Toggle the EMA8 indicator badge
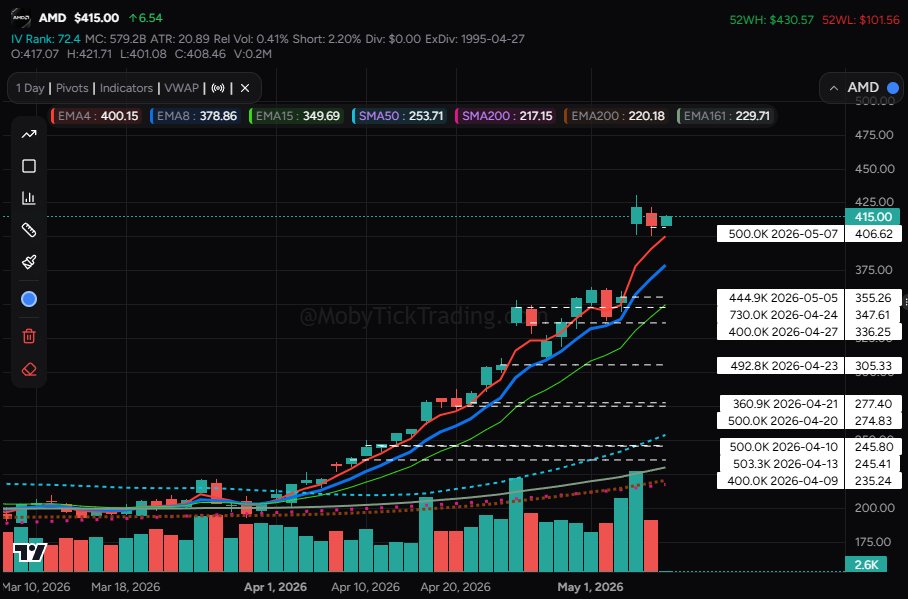This screenshot has height=599, width=908. [x=195, y=116]
